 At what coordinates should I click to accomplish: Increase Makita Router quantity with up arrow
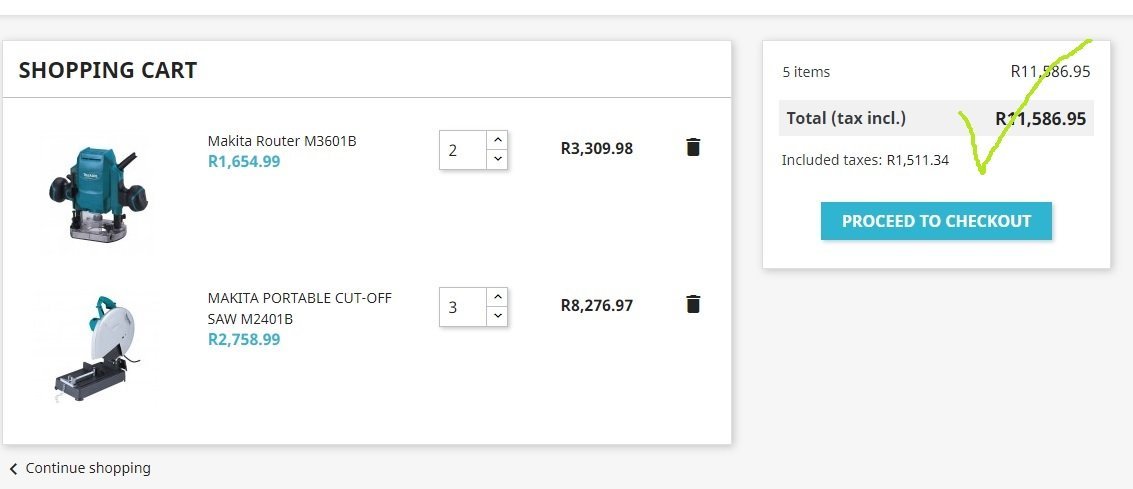point(497,139)
